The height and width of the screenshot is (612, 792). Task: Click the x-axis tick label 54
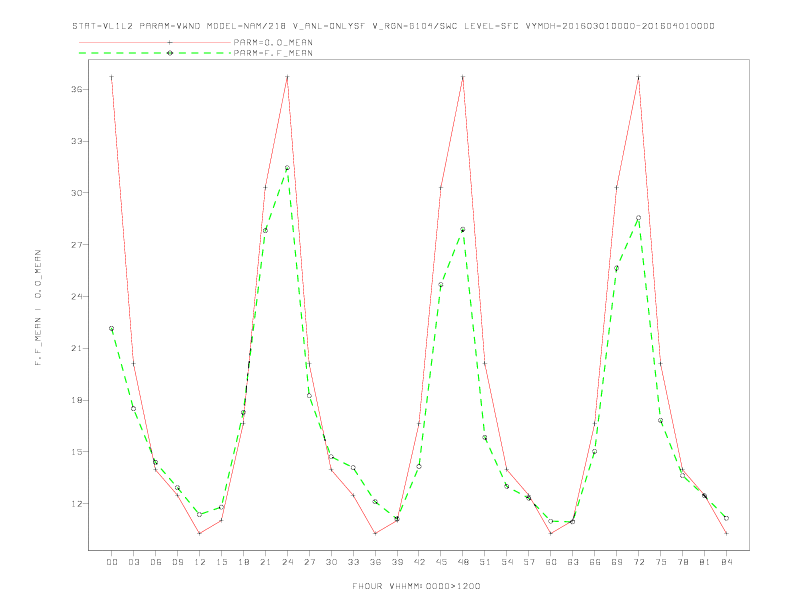pyautogui.click(x=507, y=562)
